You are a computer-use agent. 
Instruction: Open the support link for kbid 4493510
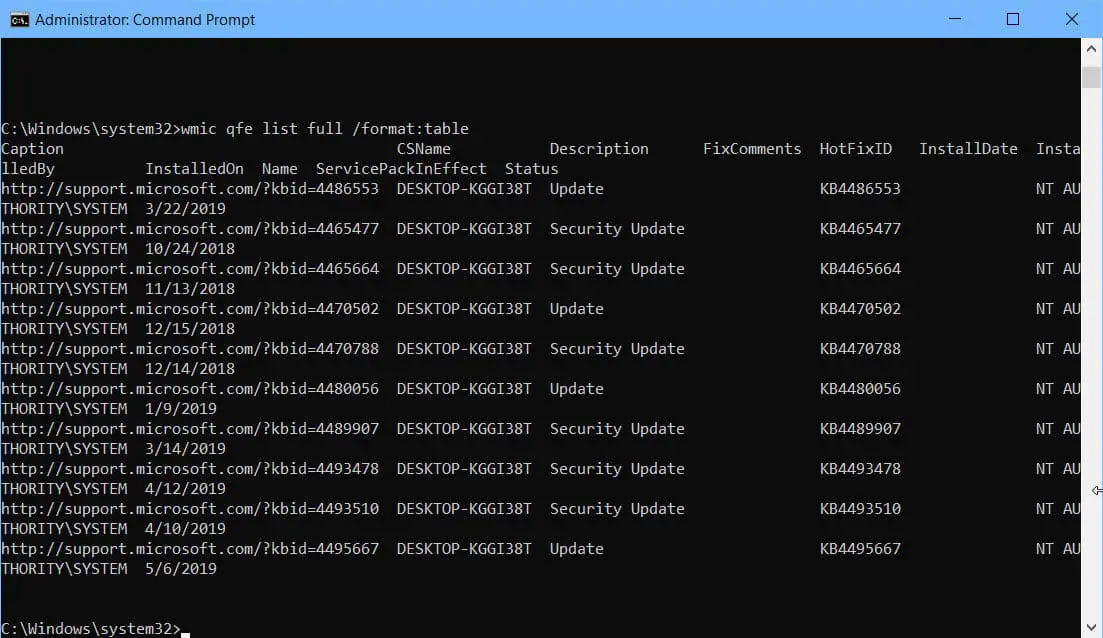[190, 508]
